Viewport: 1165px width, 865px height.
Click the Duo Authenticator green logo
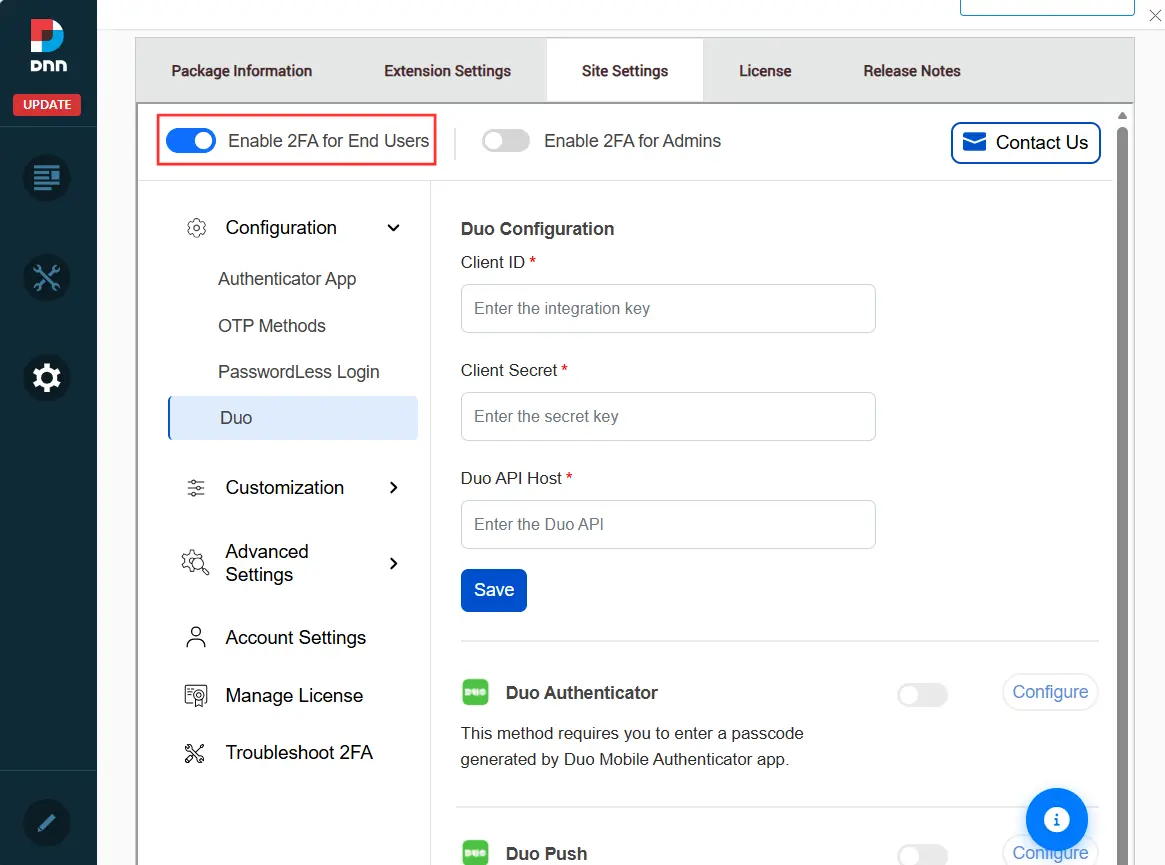pos(476,693)
